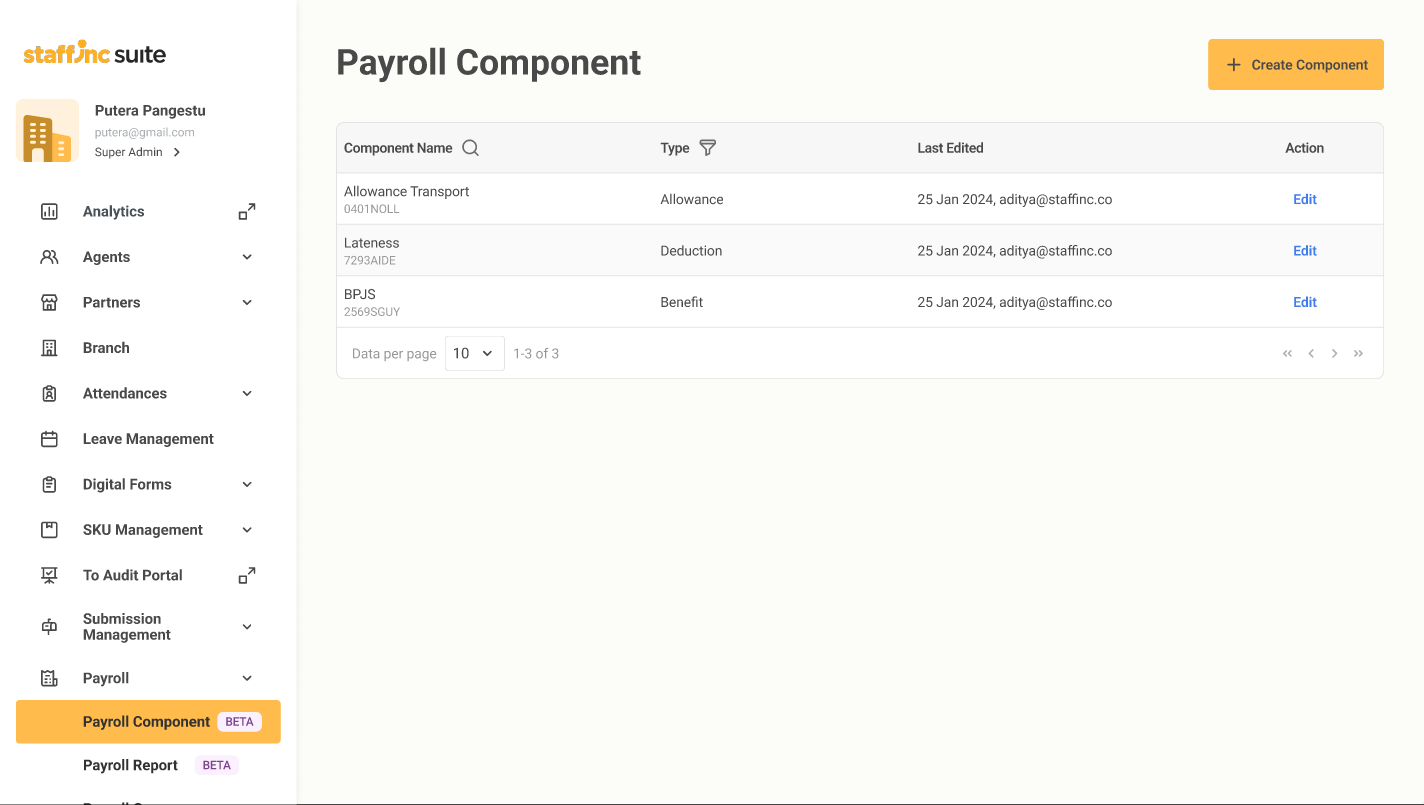Jump to the first page arrow
The image size is (1424, 805).
coord(1287,353)
